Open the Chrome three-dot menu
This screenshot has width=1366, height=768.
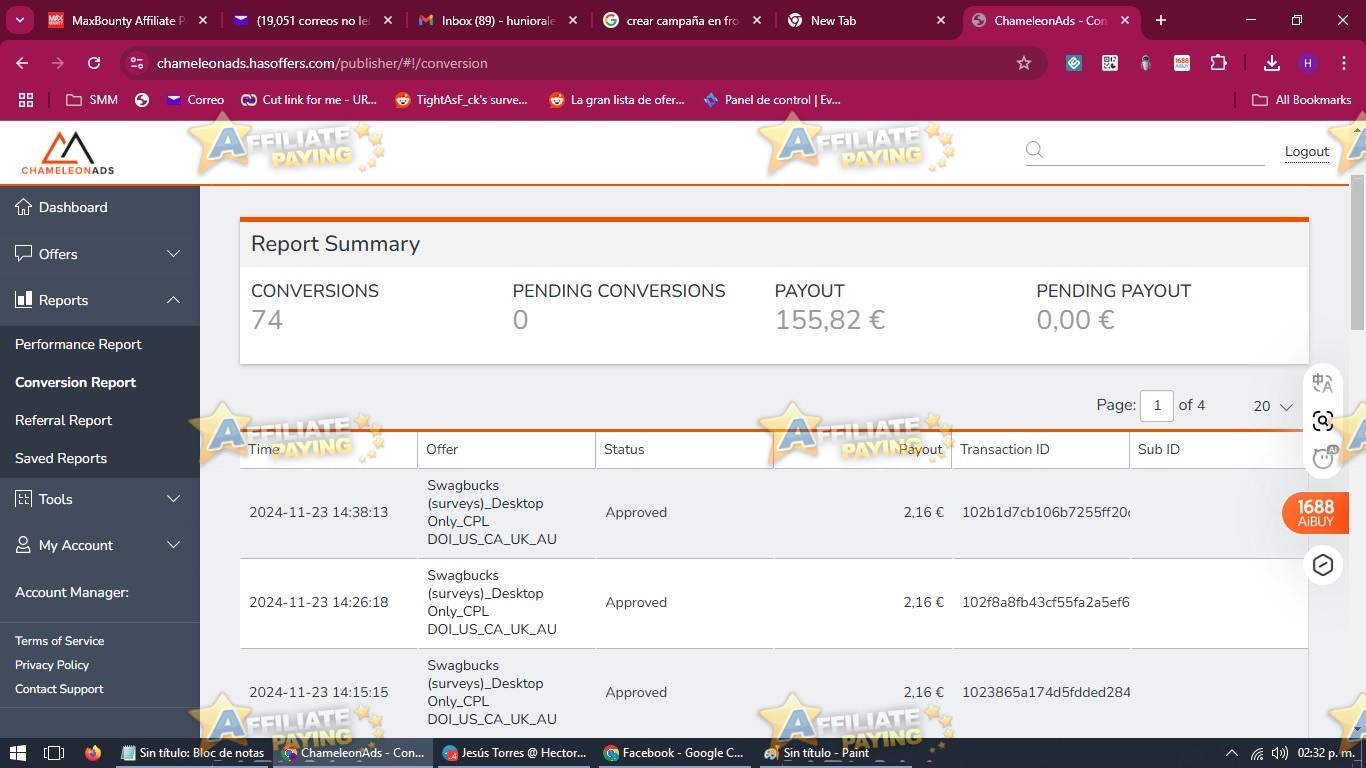(x=1343, y=63)
